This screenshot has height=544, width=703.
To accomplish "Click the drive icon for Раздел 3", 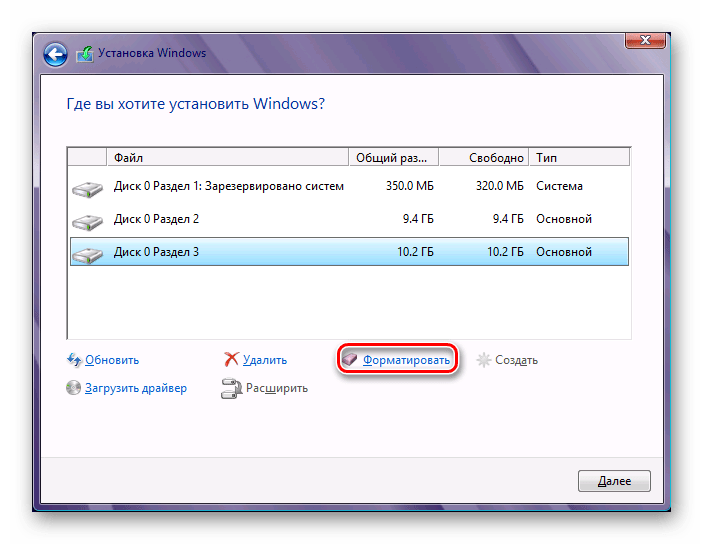I will point(87,255).
